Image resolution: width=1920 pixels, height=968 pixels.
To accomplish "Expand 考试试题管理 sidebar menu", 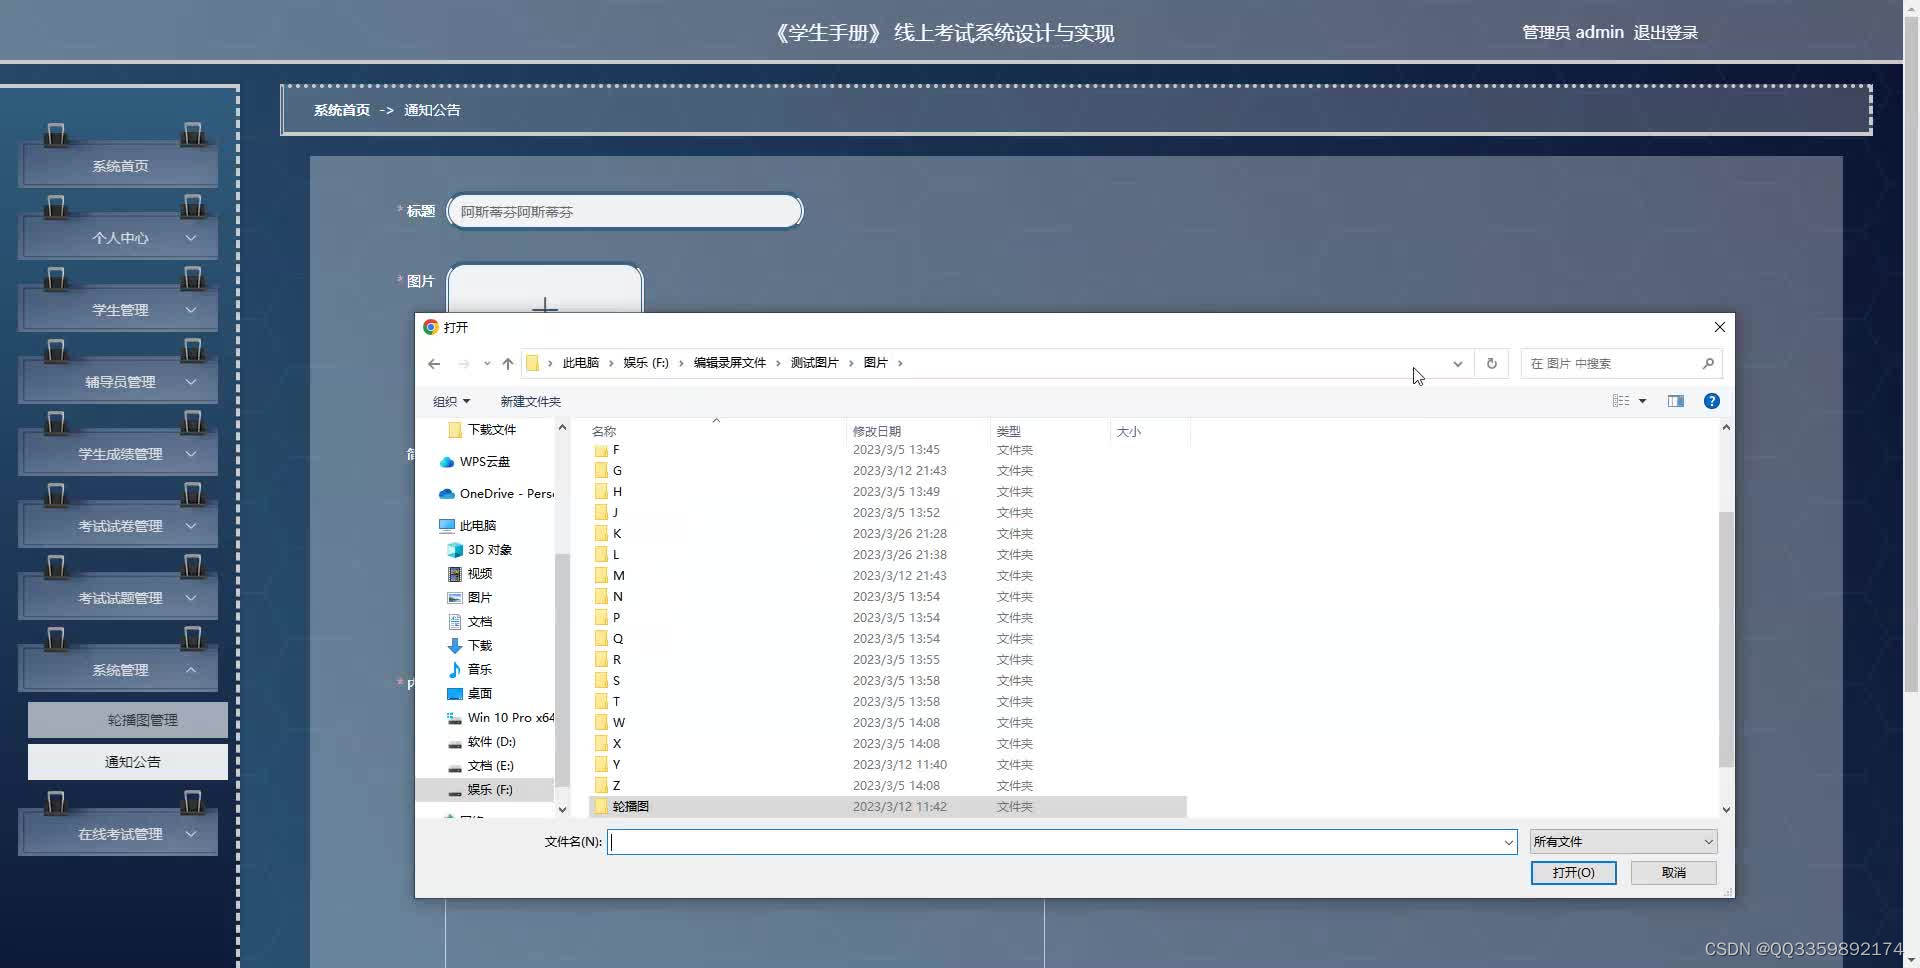I will click(x=119, y=598).
